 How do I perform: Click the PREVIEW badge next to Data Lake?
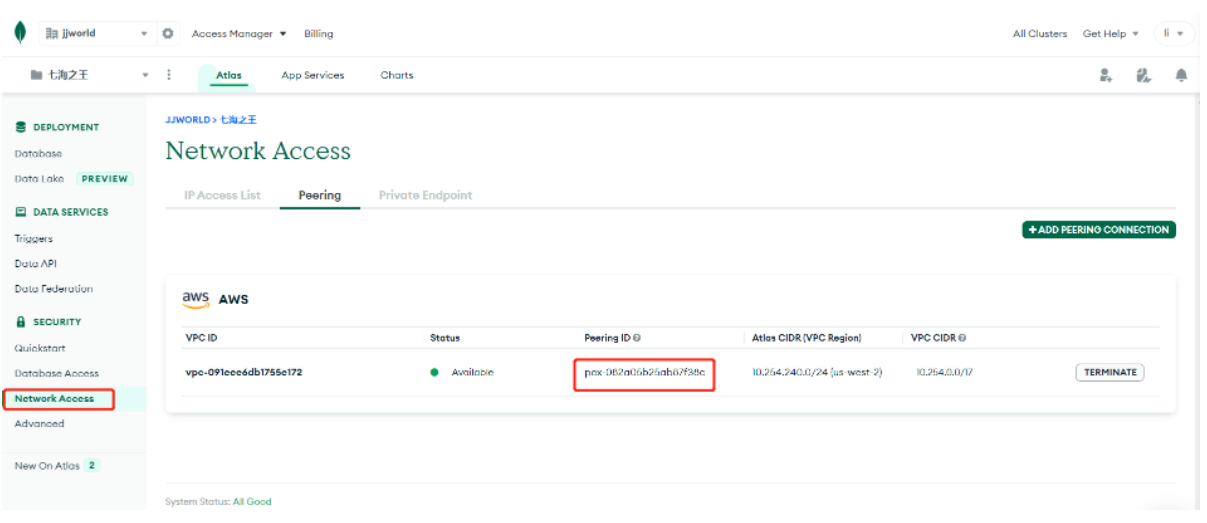coord(104,179)
